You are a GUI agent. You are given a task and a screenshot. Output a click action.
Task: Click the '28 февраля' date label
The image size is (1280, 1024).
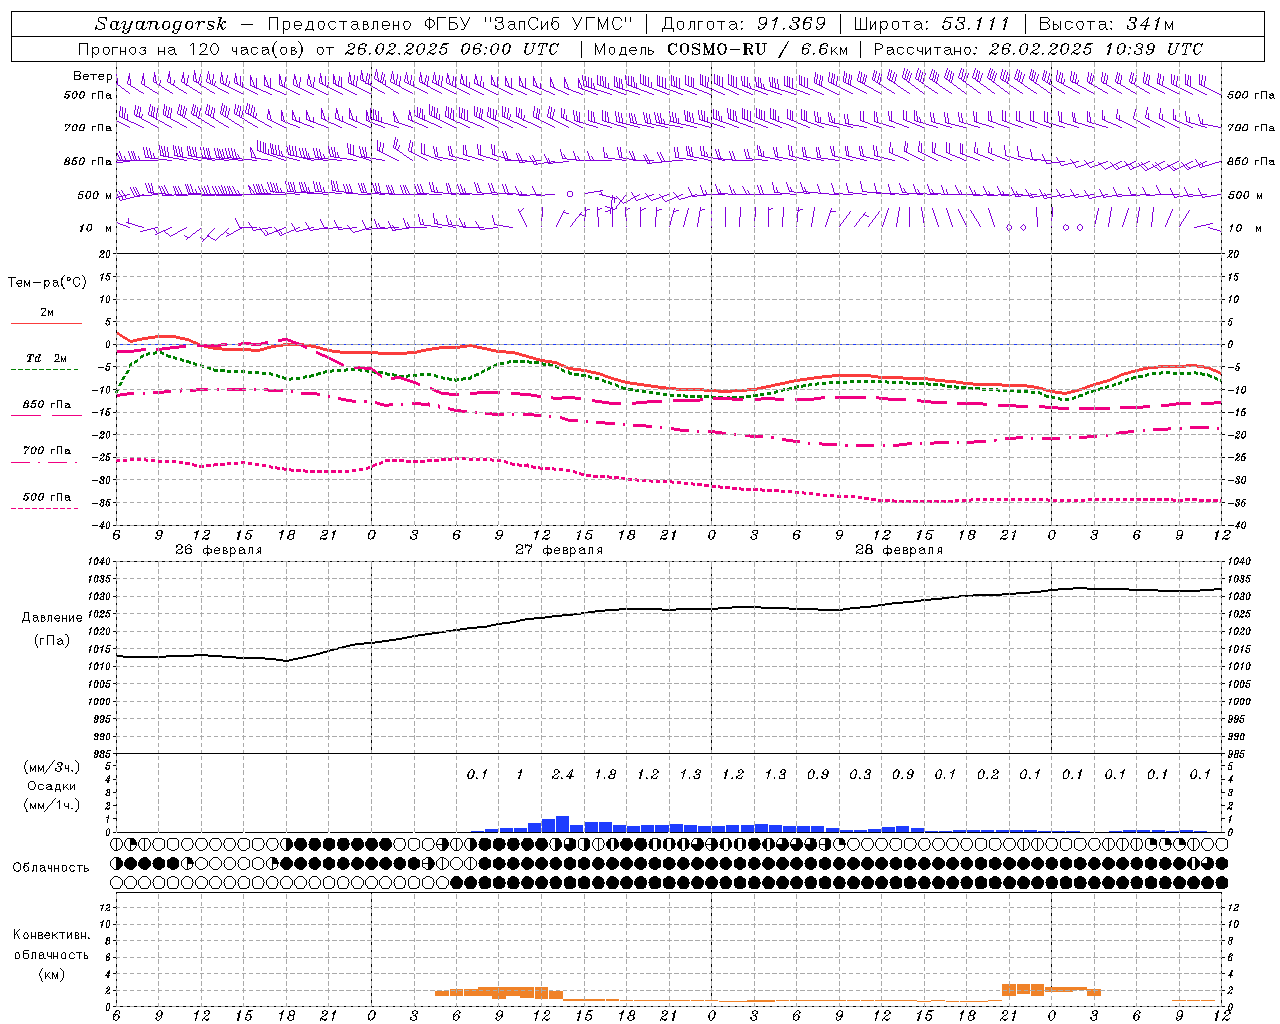tap(899, 550)
